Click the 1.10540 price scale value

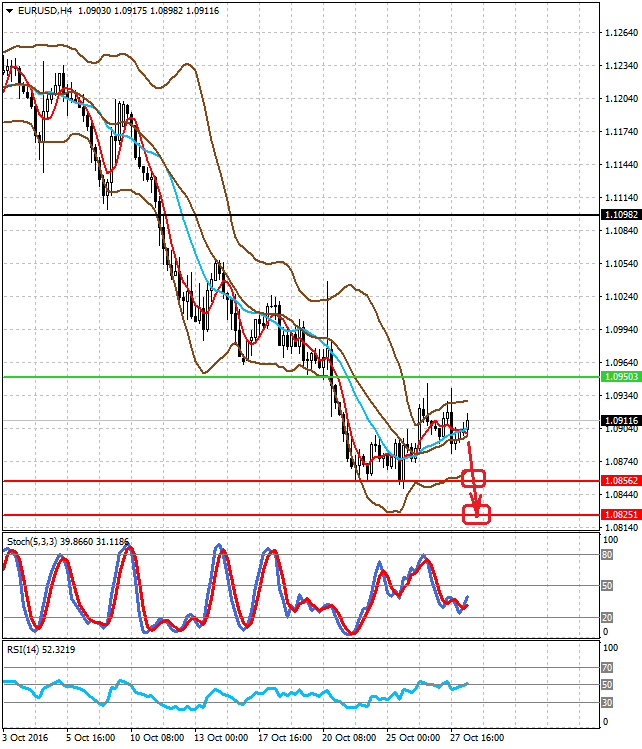click(621, 264)
